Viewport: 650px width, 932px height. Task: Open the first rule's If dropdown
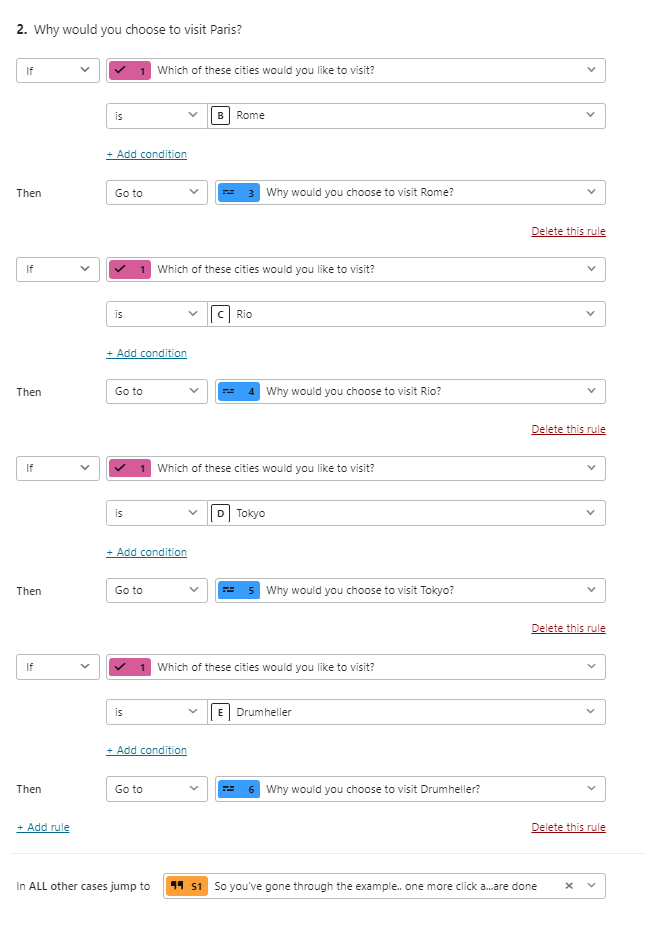pyautogui.click(x=58, y=70)
